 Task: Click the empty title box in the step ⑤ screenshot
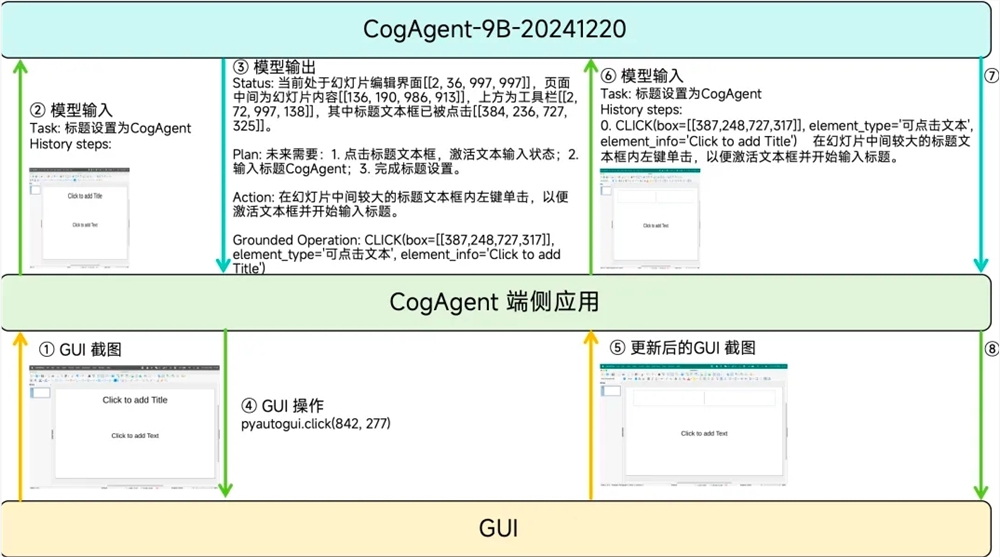704,398
